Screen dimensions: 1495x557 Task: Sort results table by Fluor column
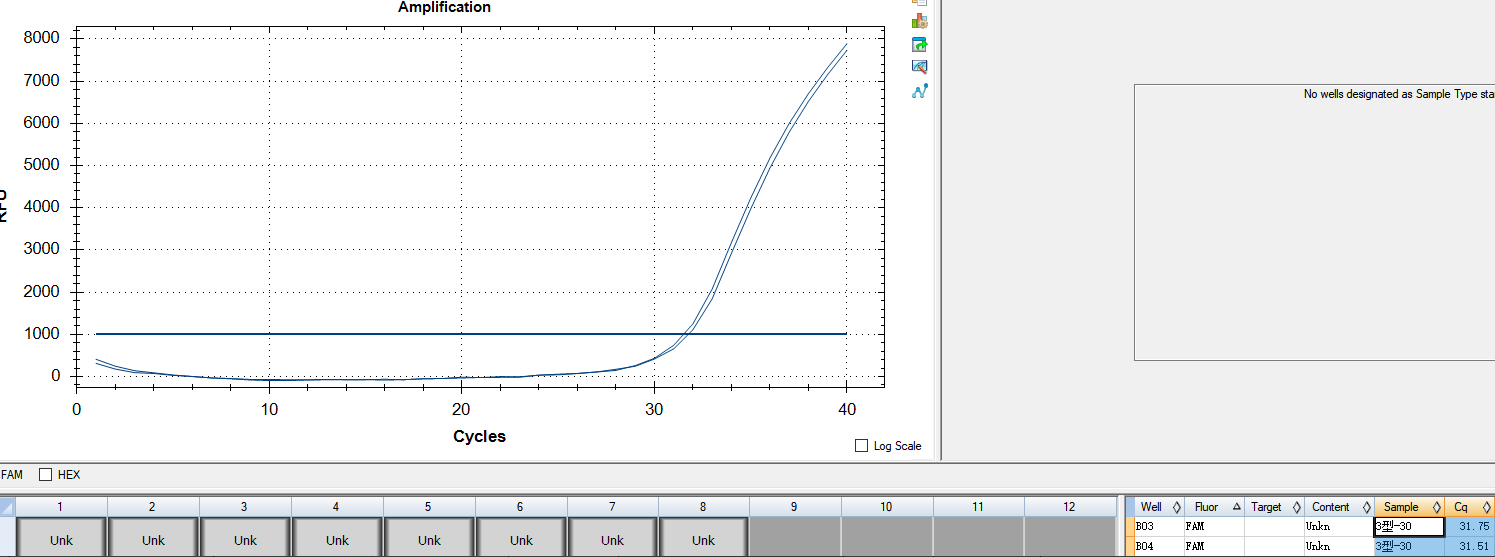tap(1214, 507)
